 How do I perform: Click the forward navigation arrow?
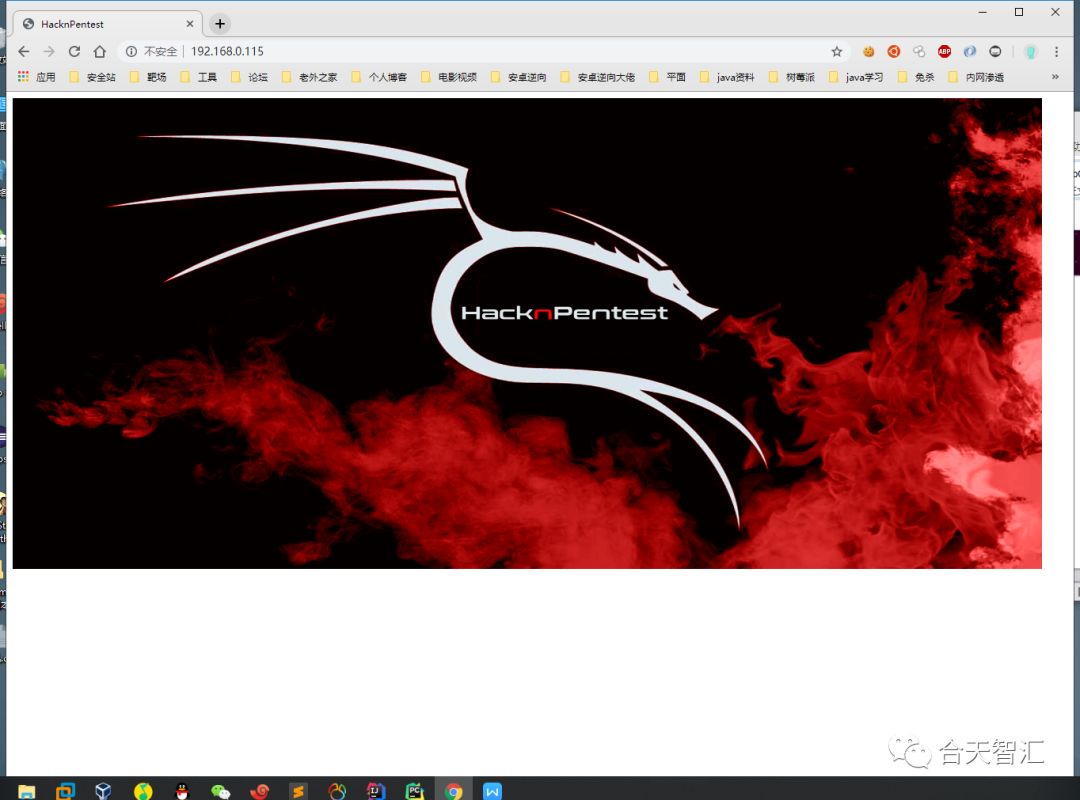pyautogui.click(x=49, y=52)
